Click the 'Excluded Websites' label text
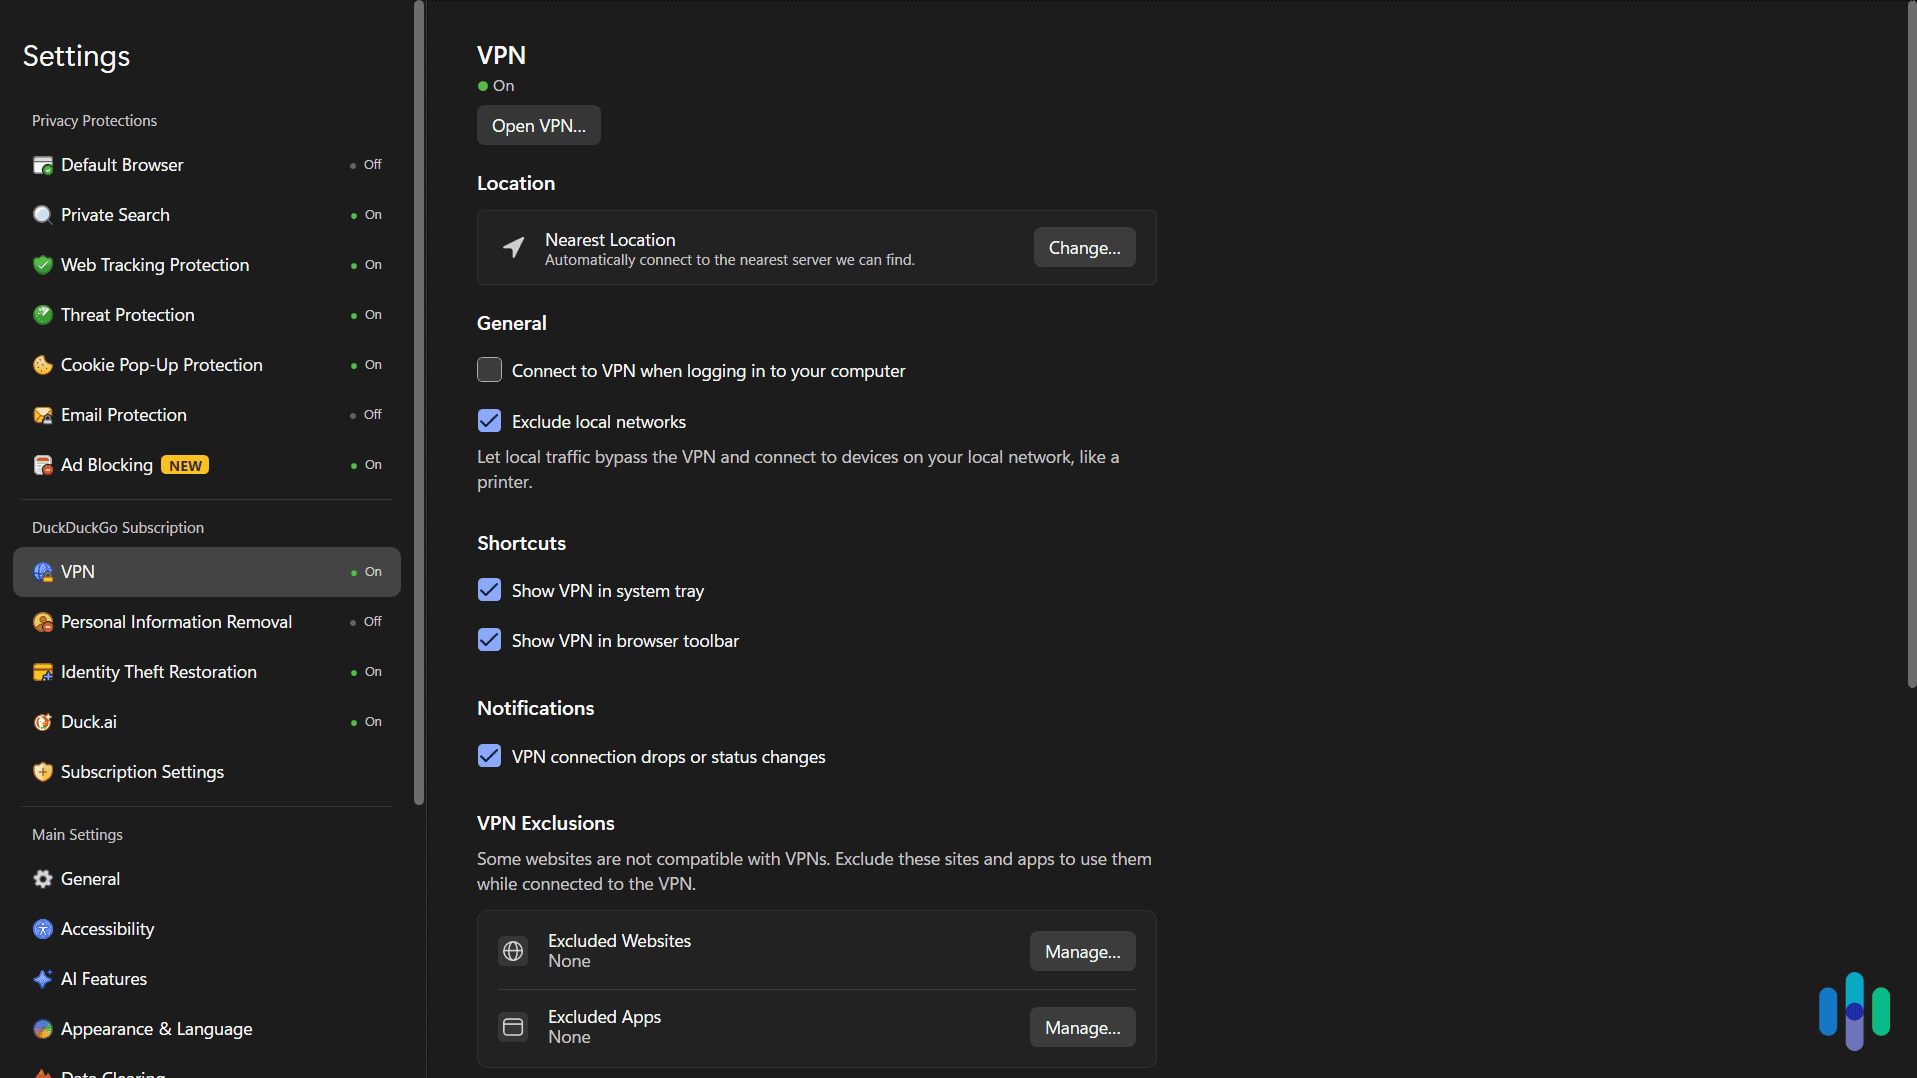1917x1078 pixels. [x=619, y=941]
